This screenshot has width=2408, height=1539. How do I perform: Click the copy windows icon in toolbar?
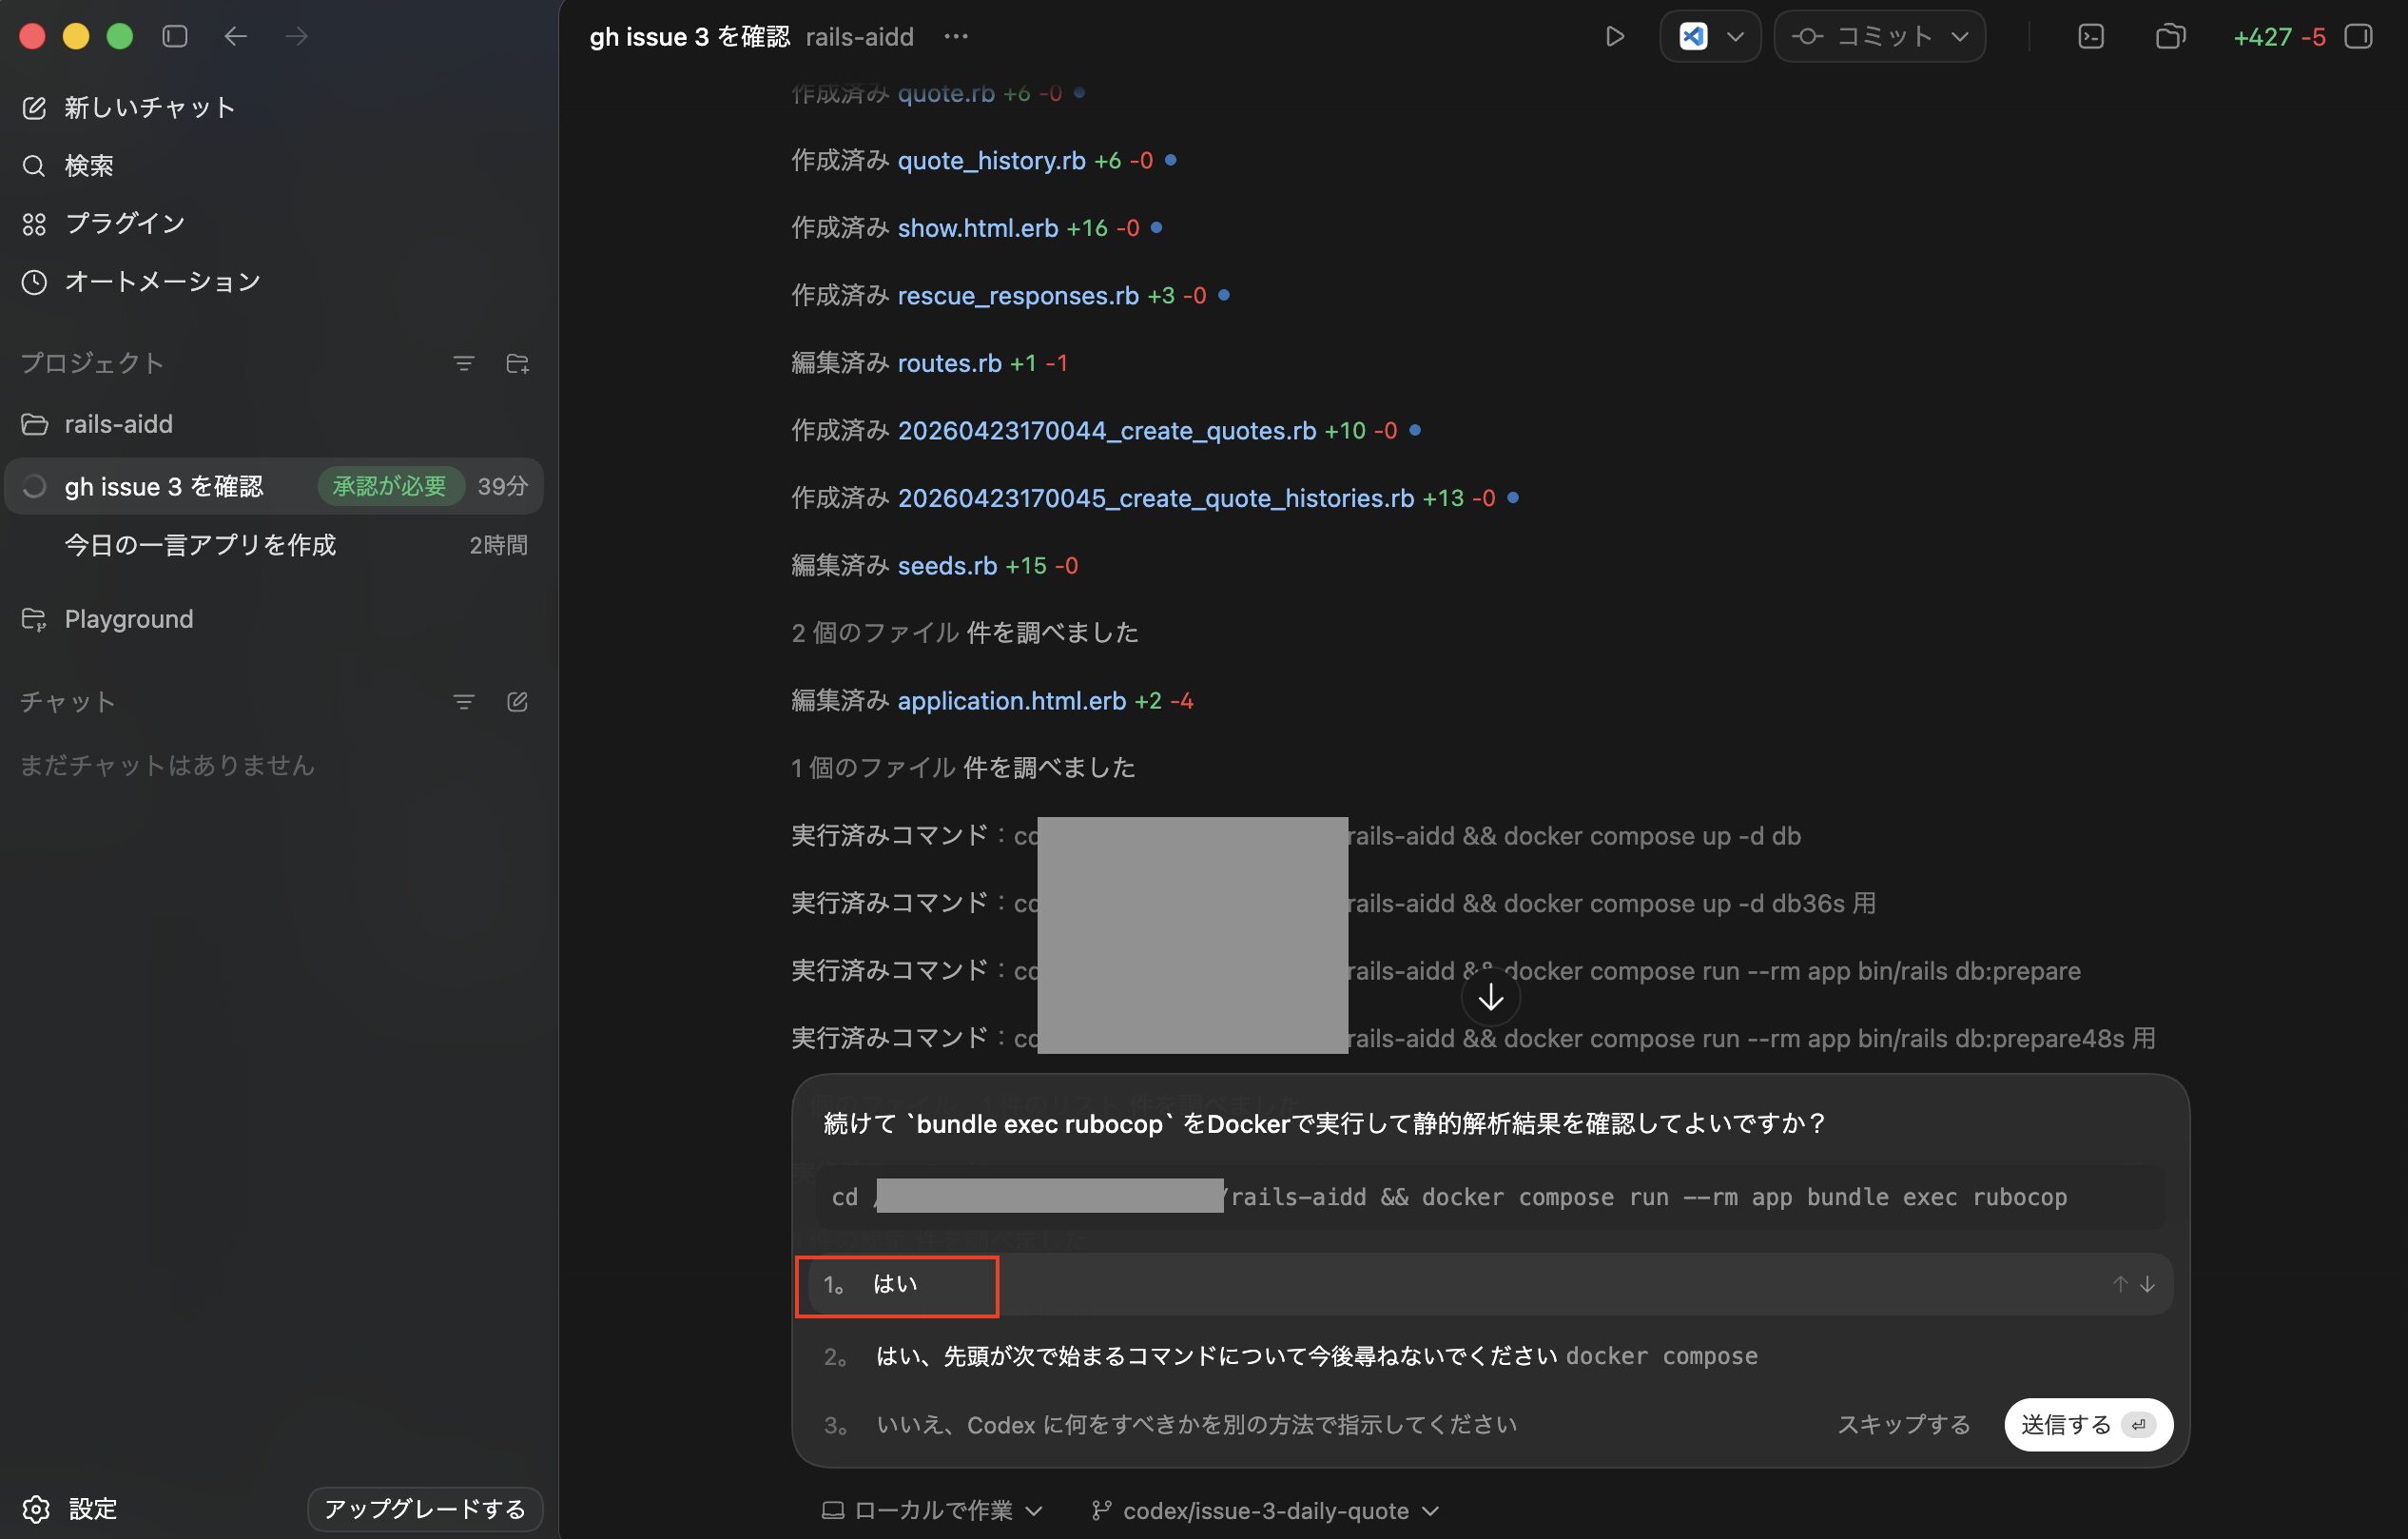(x=2169, y=37)
